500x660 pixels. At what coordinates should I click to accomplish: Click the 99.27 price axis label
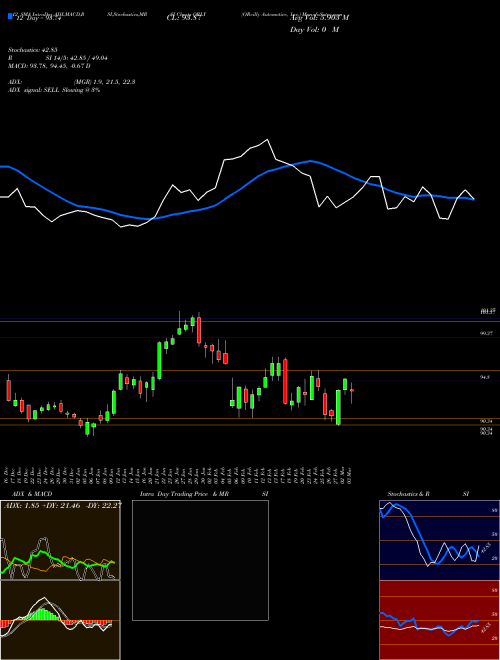coord(487,333)
